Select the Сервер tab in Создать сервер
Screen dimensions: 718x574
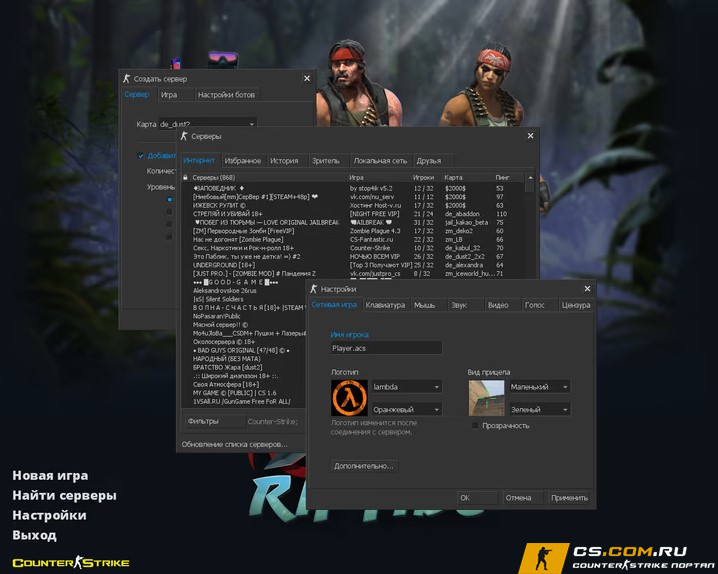(x=136, y=94)
